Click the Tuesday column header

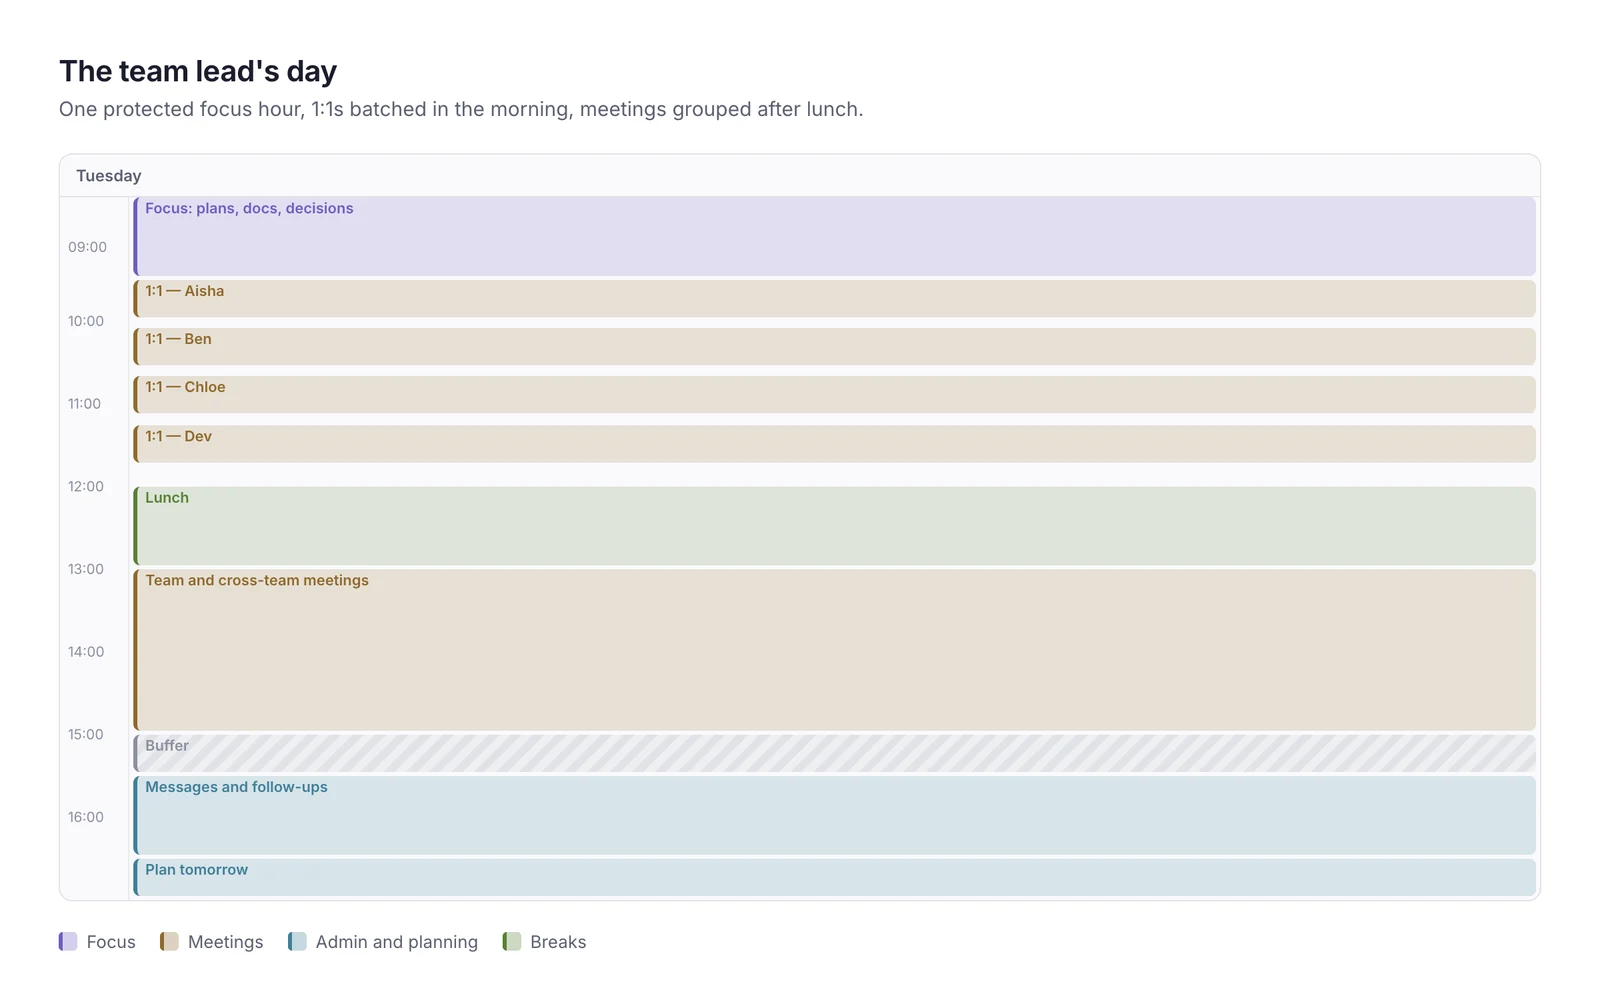click(x=800, y=176)
